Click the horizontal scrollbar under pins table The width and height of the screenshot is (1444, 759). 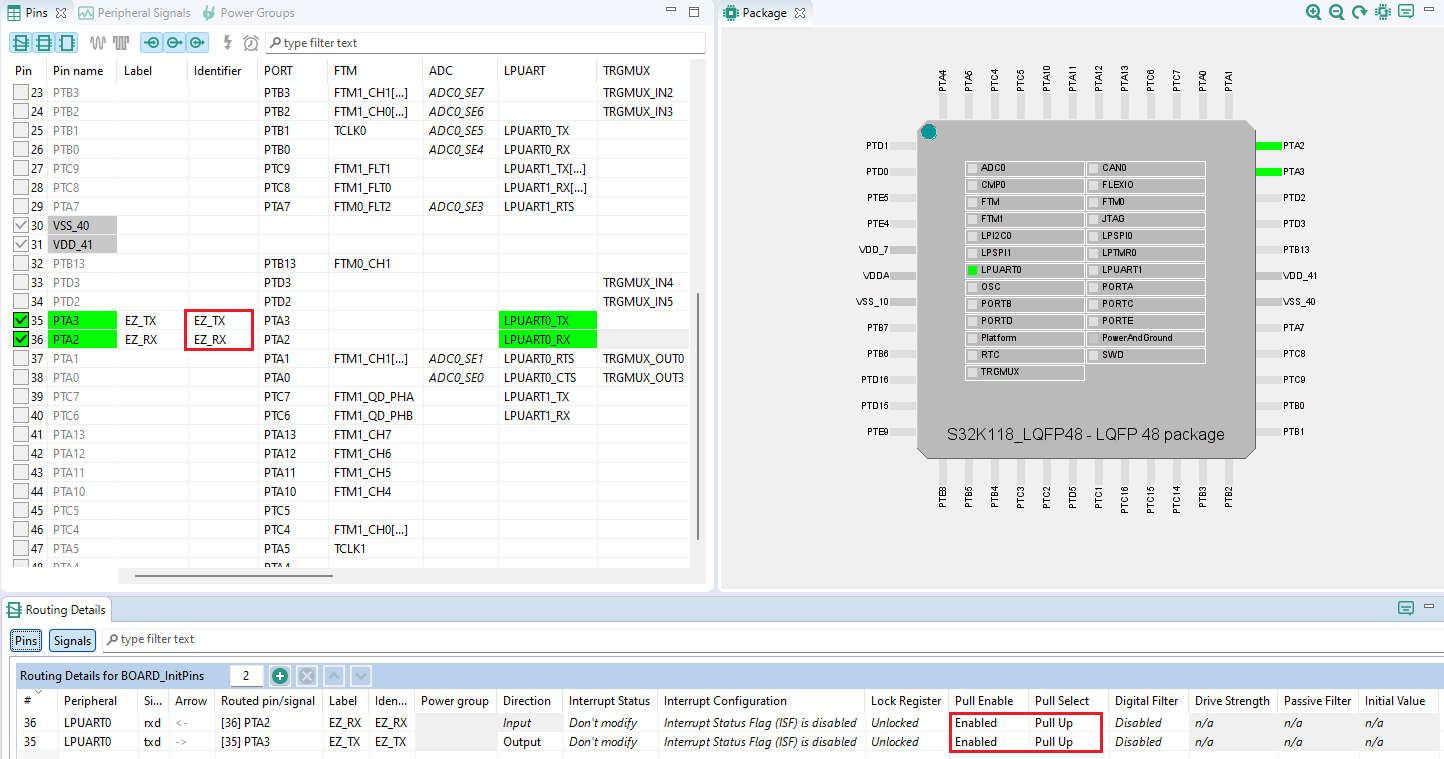pyautogui.click(x=232, y=576)
